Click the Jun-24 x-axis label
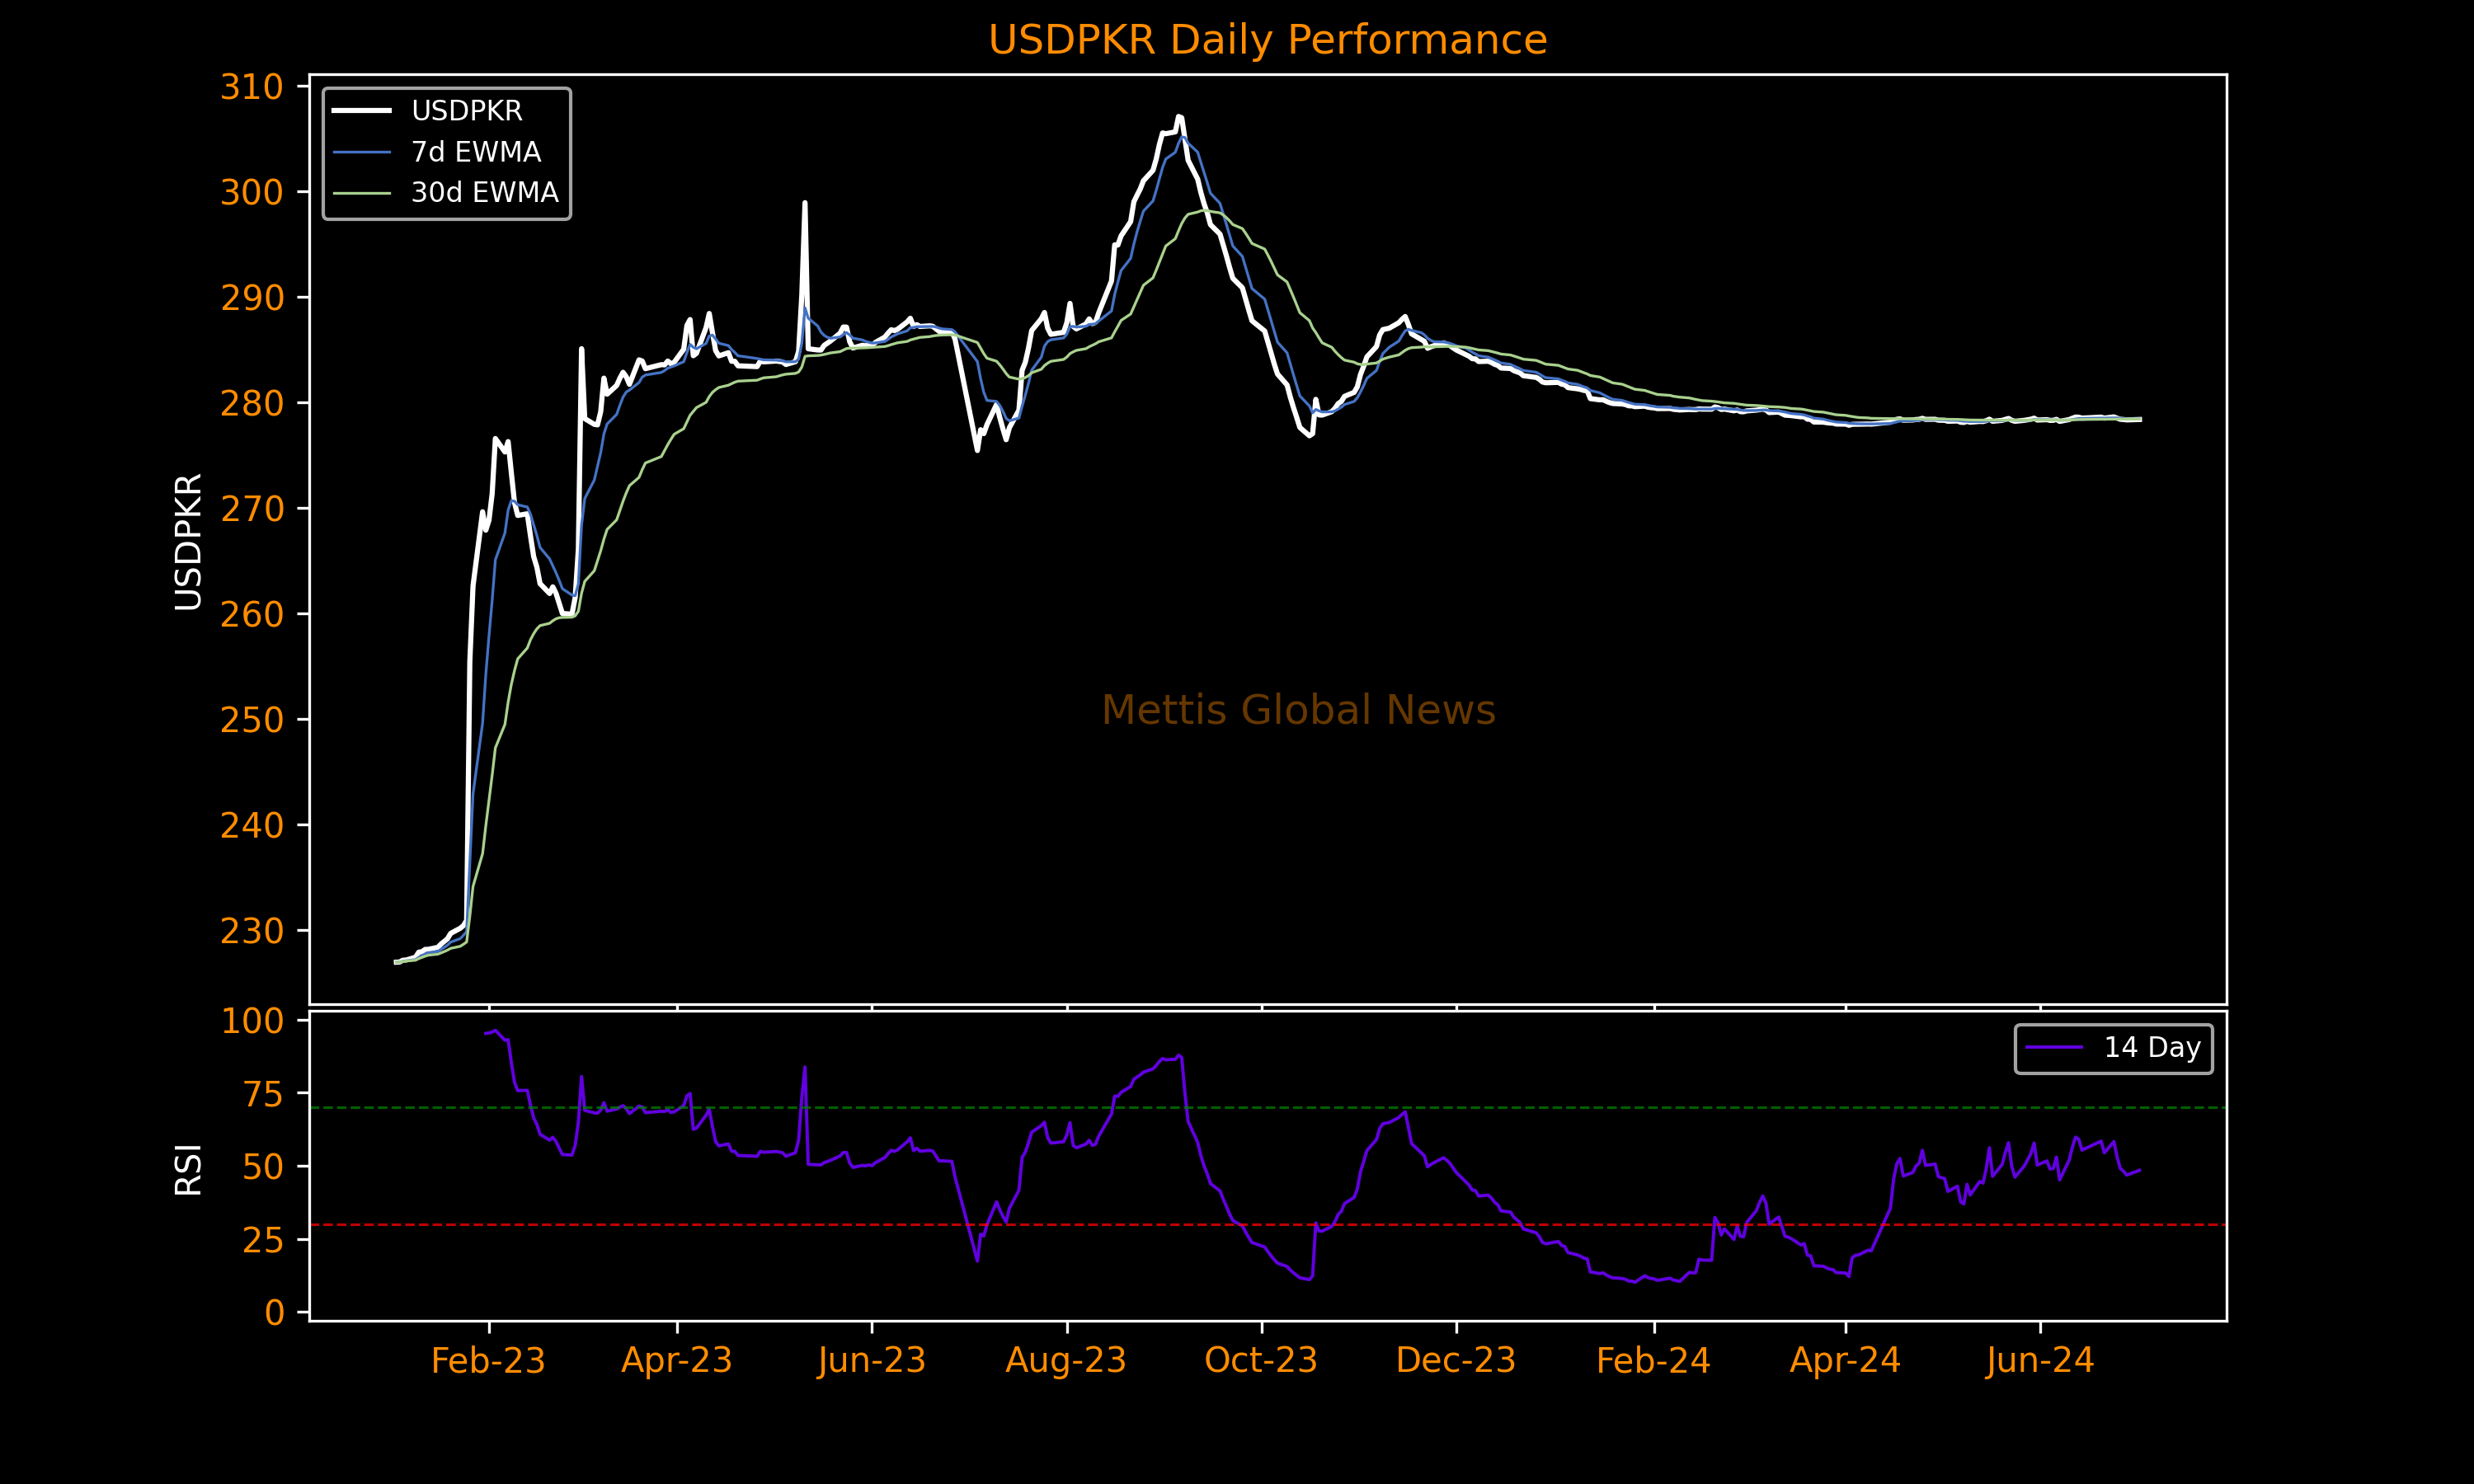This screenshot has width=2474, height=1484. point(2039,1361)
